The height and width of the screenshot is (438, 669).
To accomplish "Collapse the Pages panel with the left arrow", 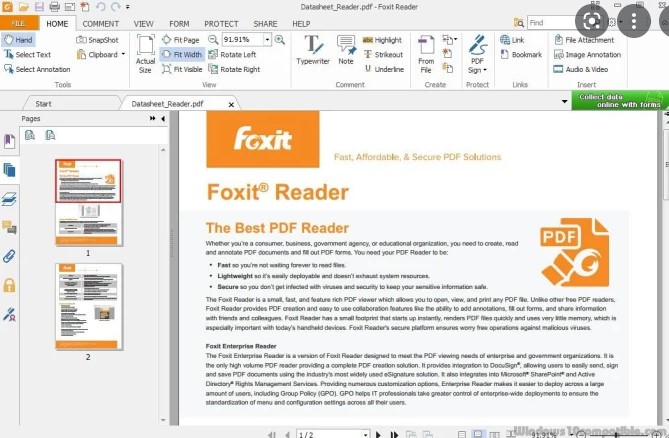I will pyautogui.click(x=163, y=119).
